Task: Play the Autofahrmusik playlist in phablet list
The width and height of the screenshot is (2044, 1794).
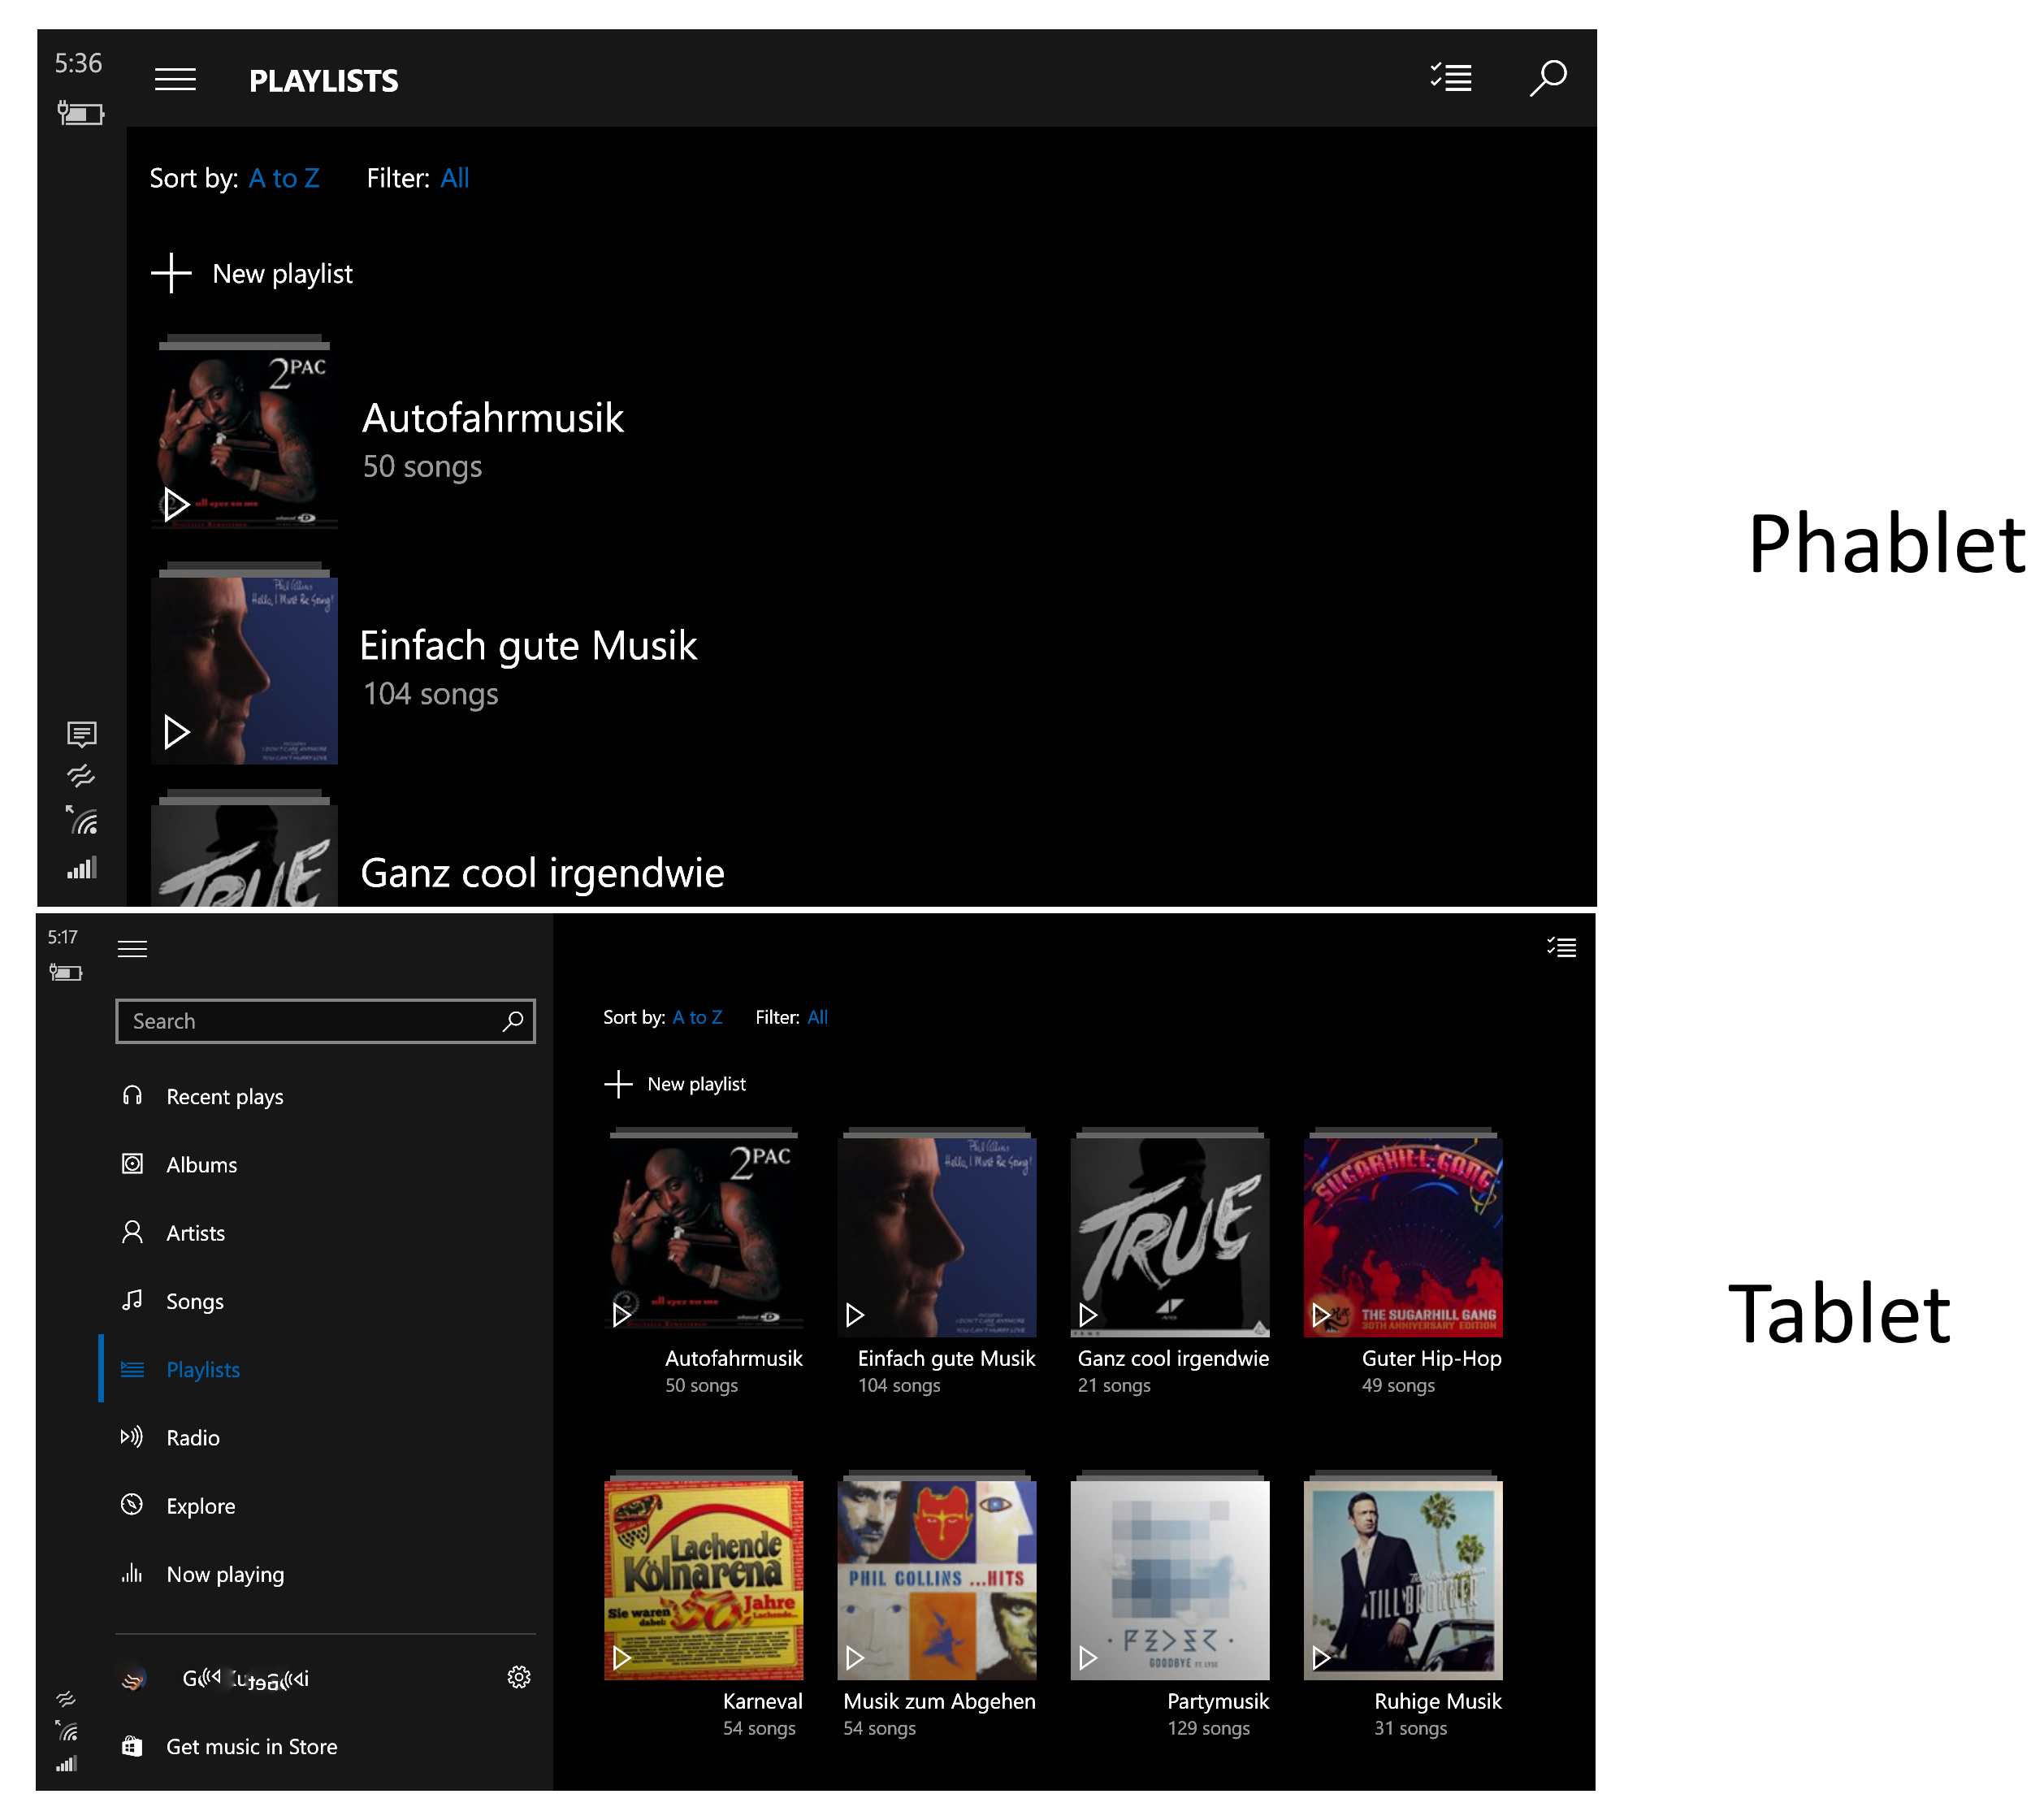Action: pos(177,504)
